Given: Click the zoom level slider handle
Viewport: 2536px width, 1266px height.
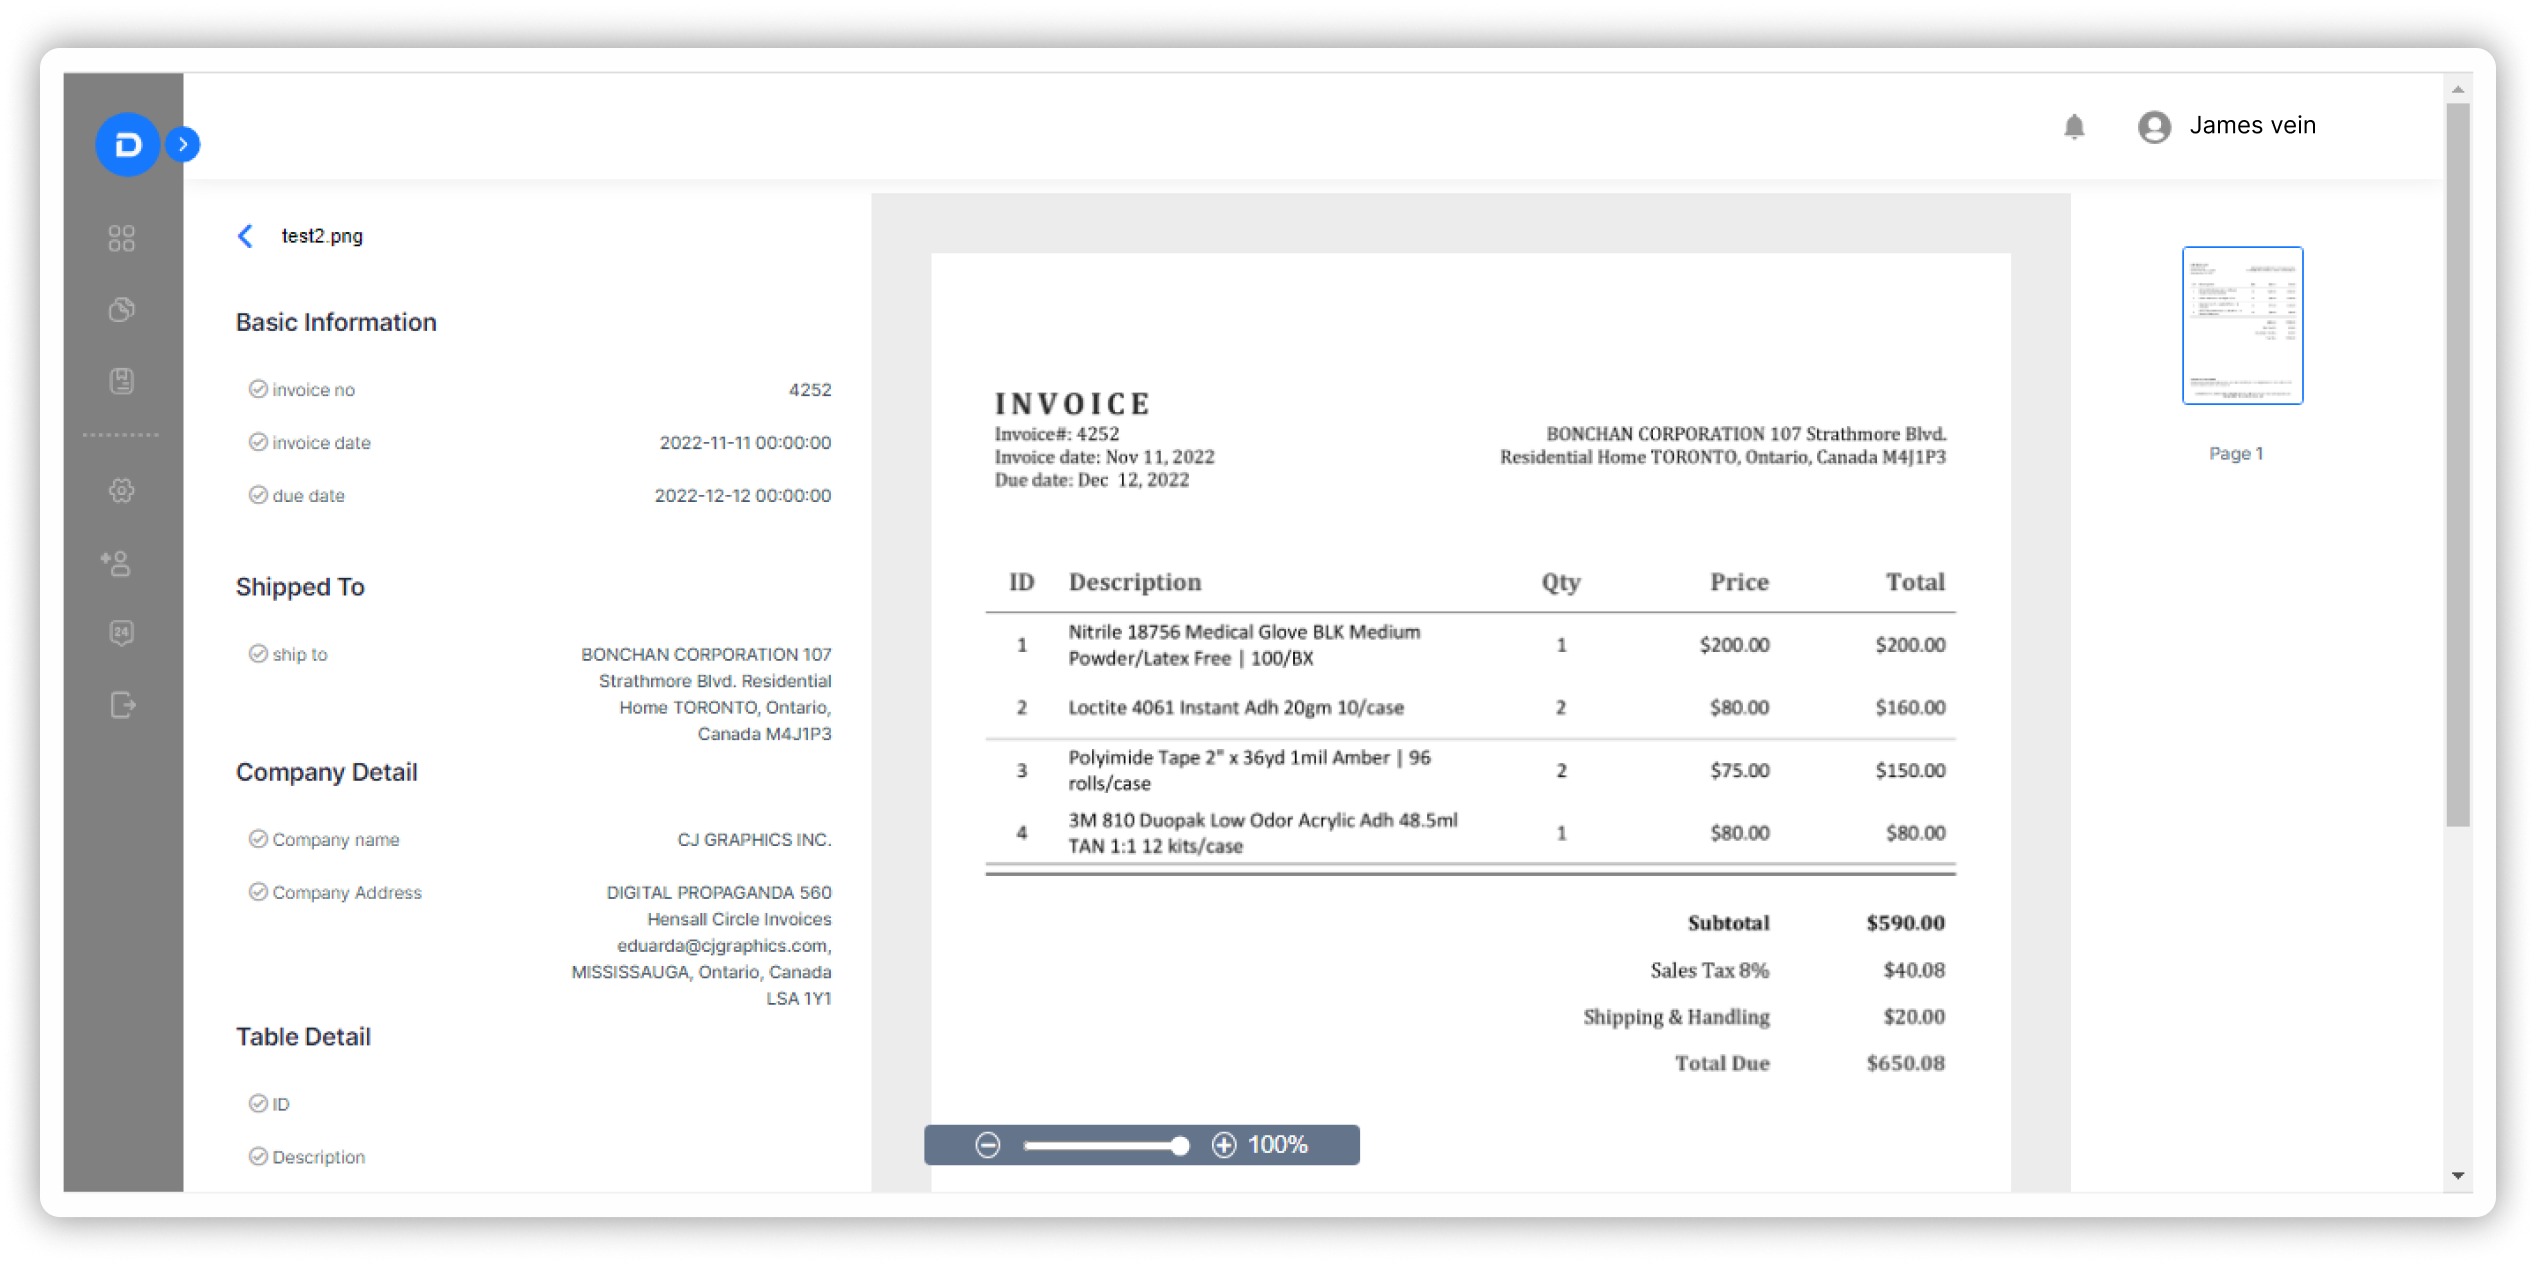Looking at the screenshot, I should coord(1180,1146).
